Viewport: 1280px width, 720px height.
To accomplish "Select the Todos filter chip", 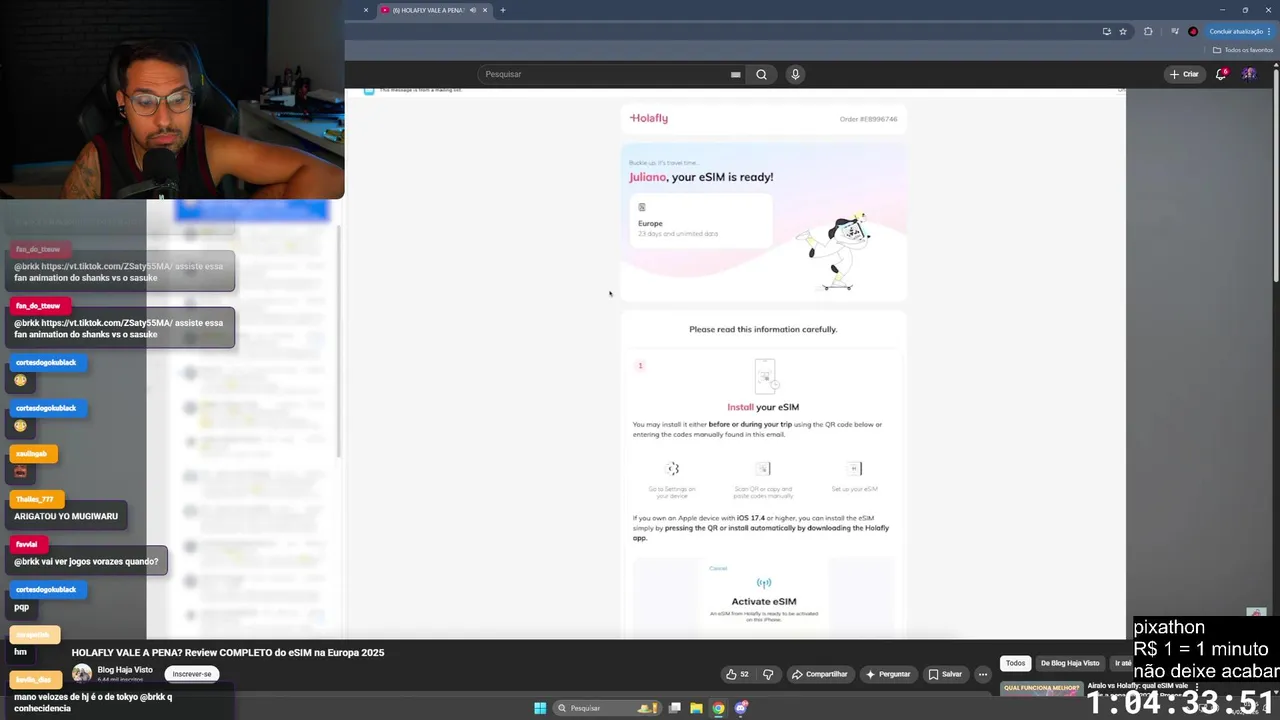I will point(1015,663).
